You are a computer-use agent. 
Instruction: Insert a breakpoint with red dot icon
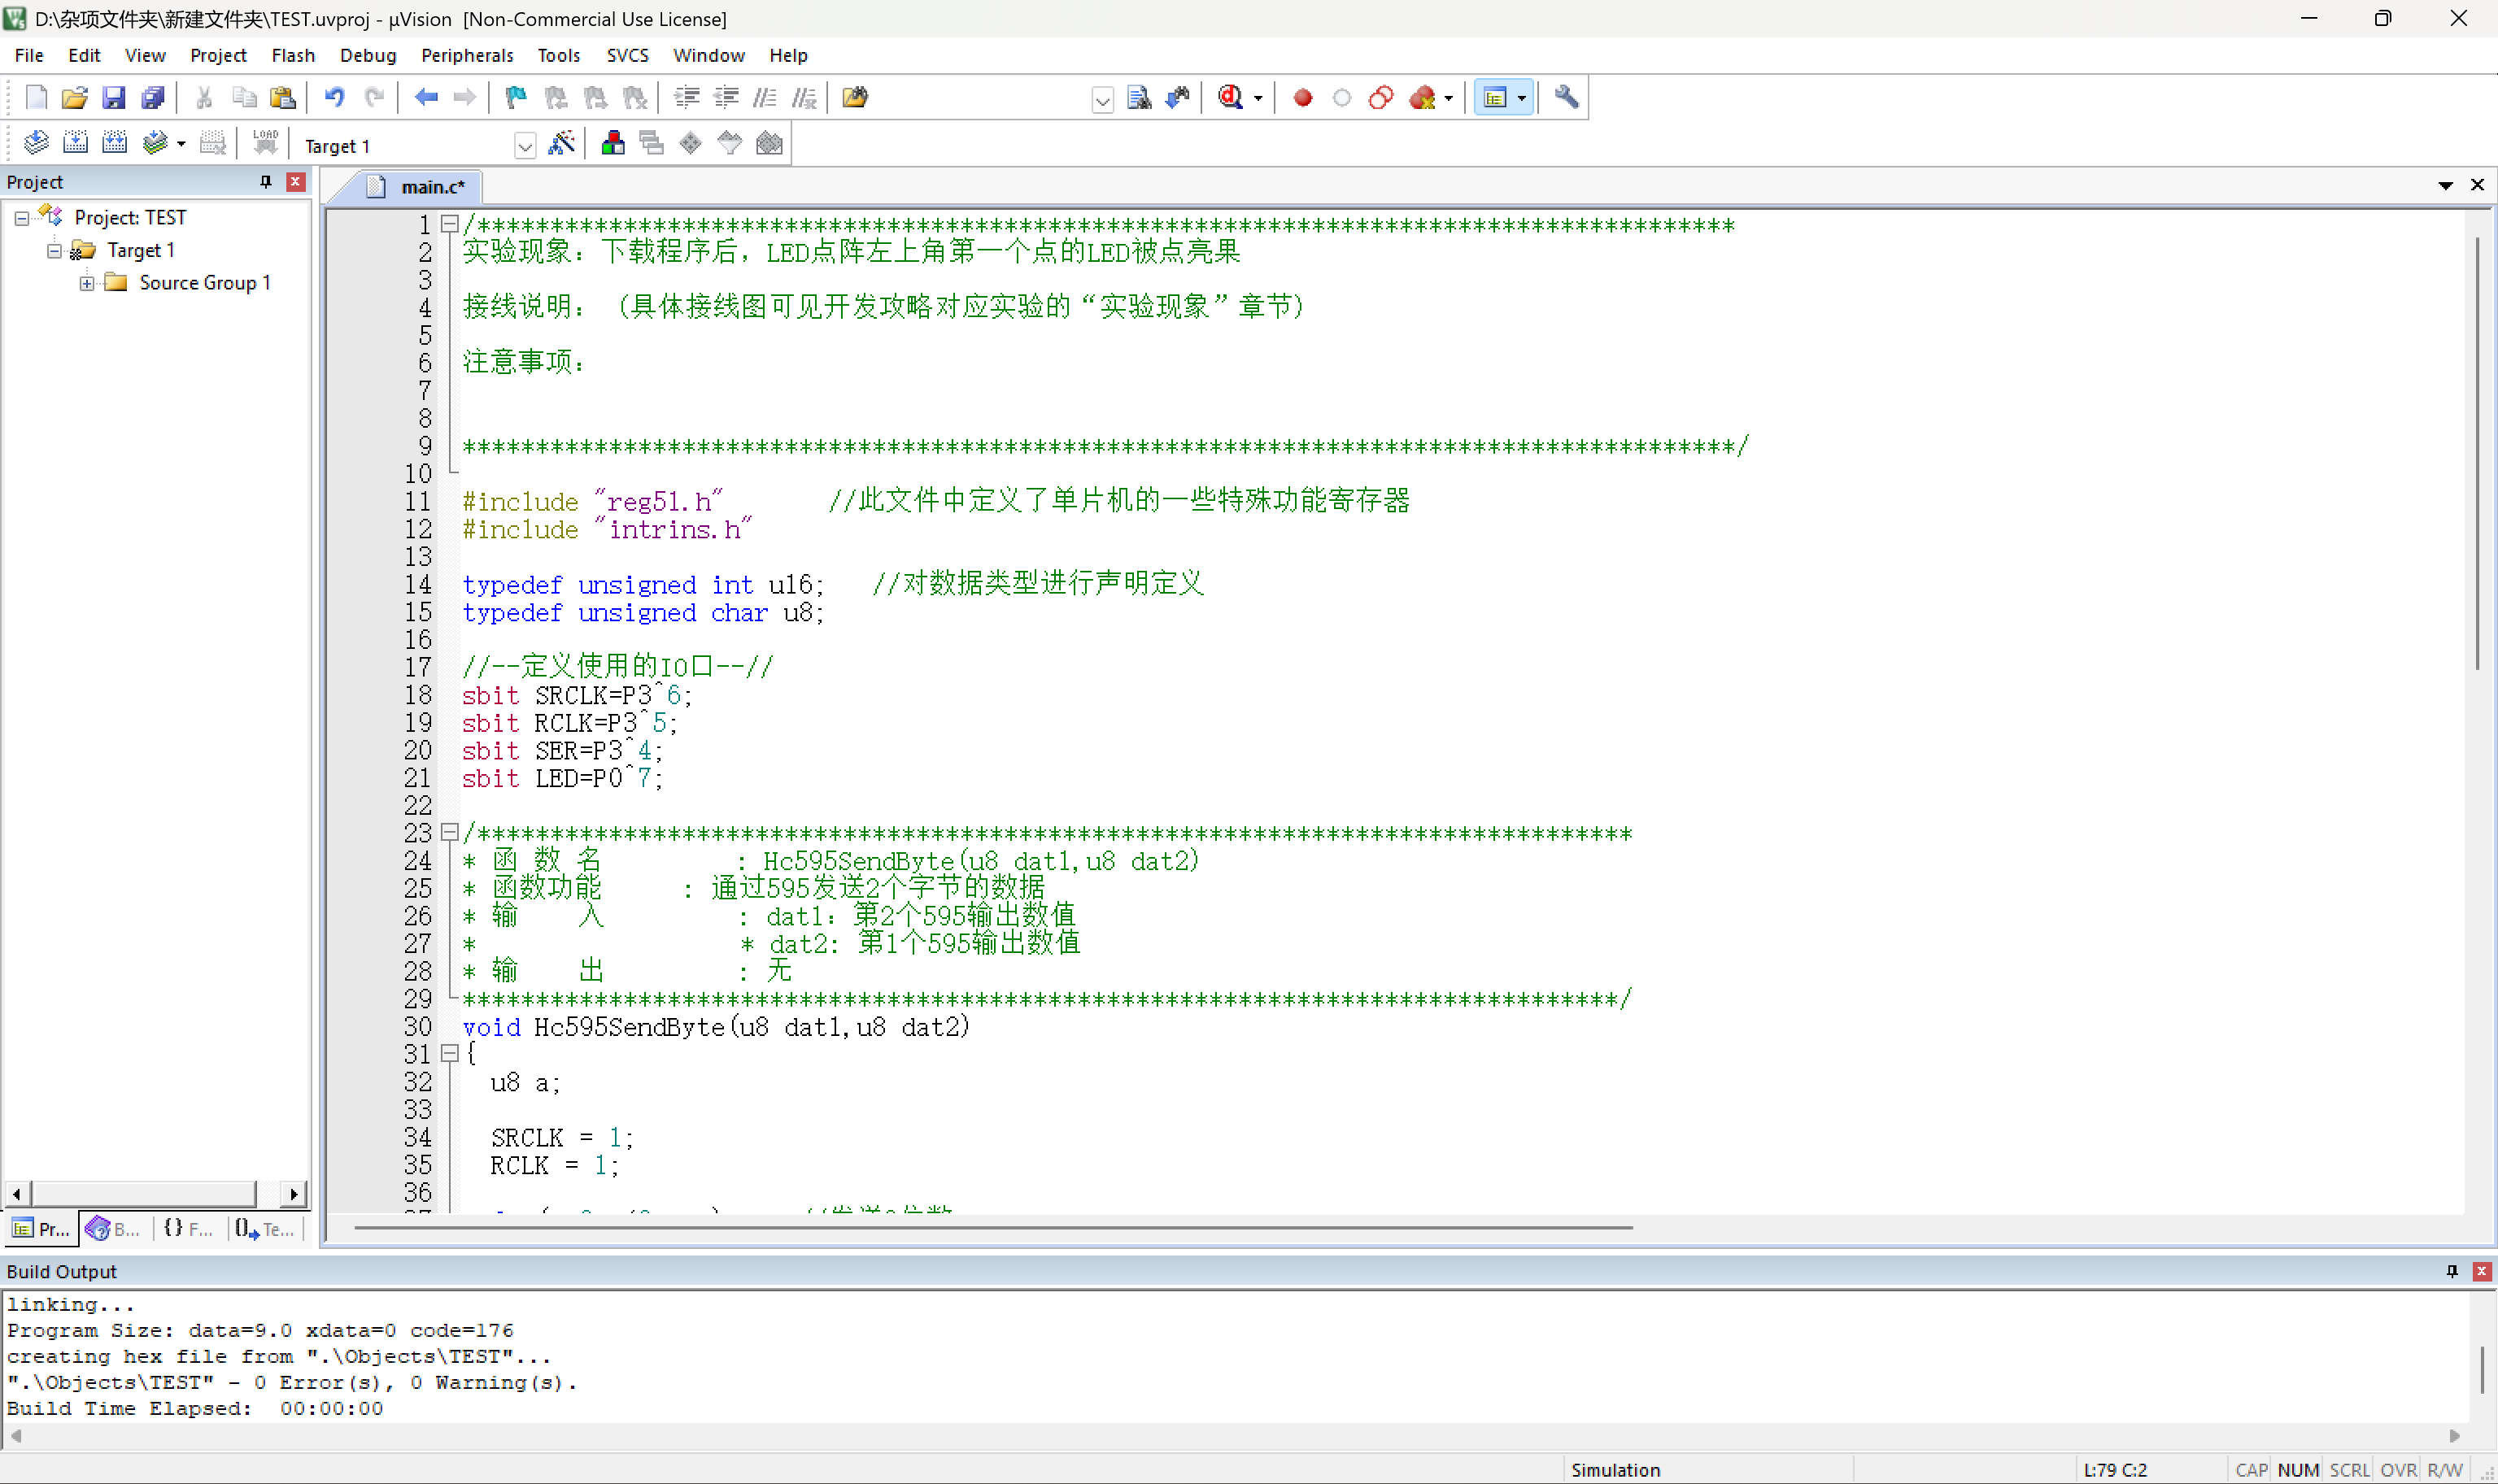1302,97
